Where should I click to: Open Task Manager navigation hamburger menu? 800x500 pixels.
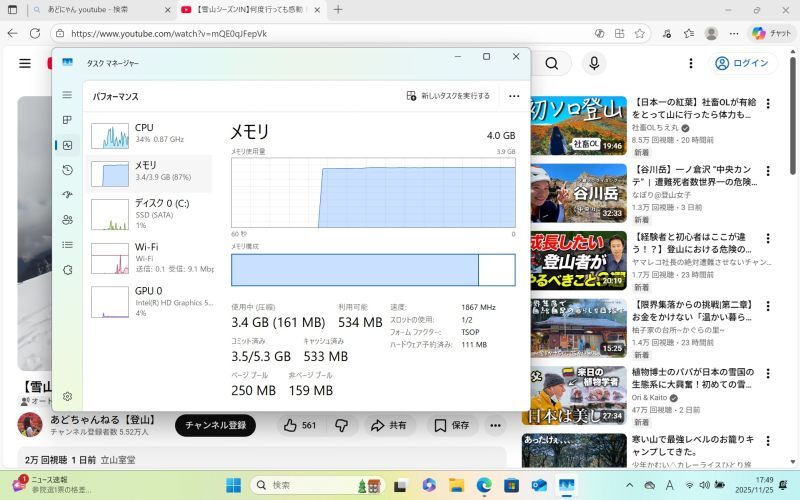(67, 95)
